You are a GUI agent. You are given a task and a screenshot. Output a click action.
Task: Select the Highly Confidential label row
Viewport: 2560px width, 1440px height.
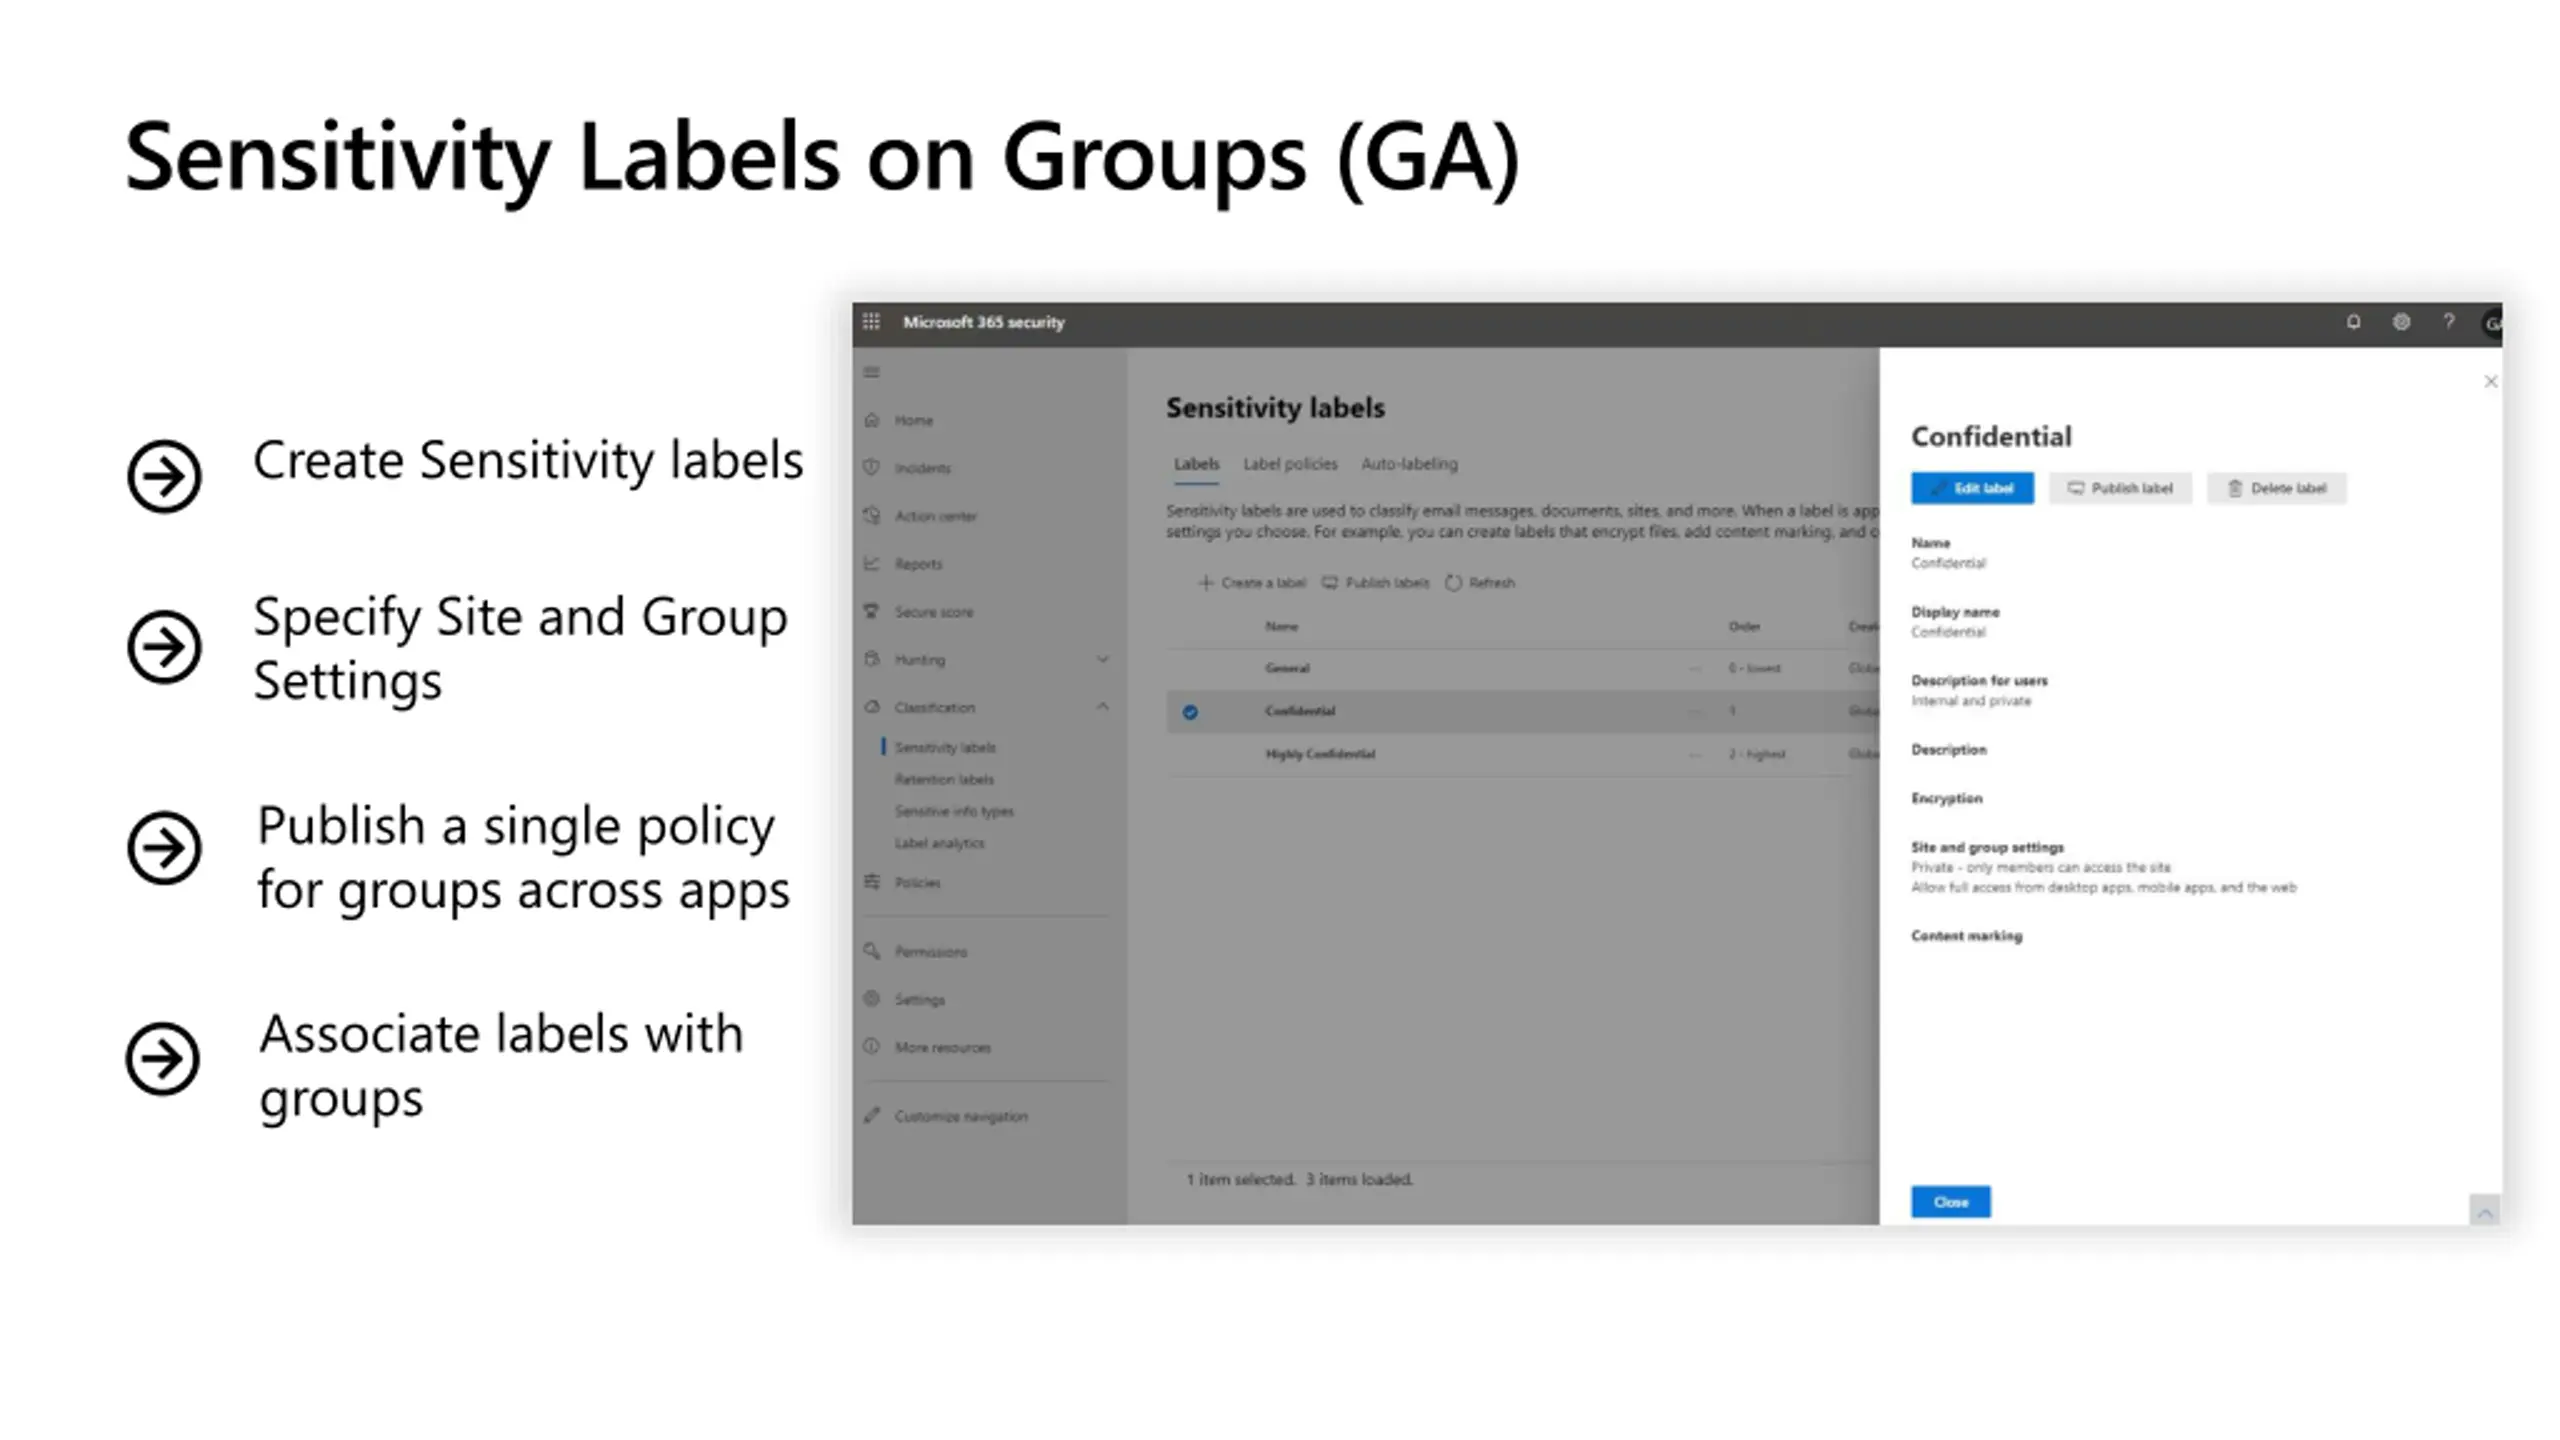click(1320, 754)
